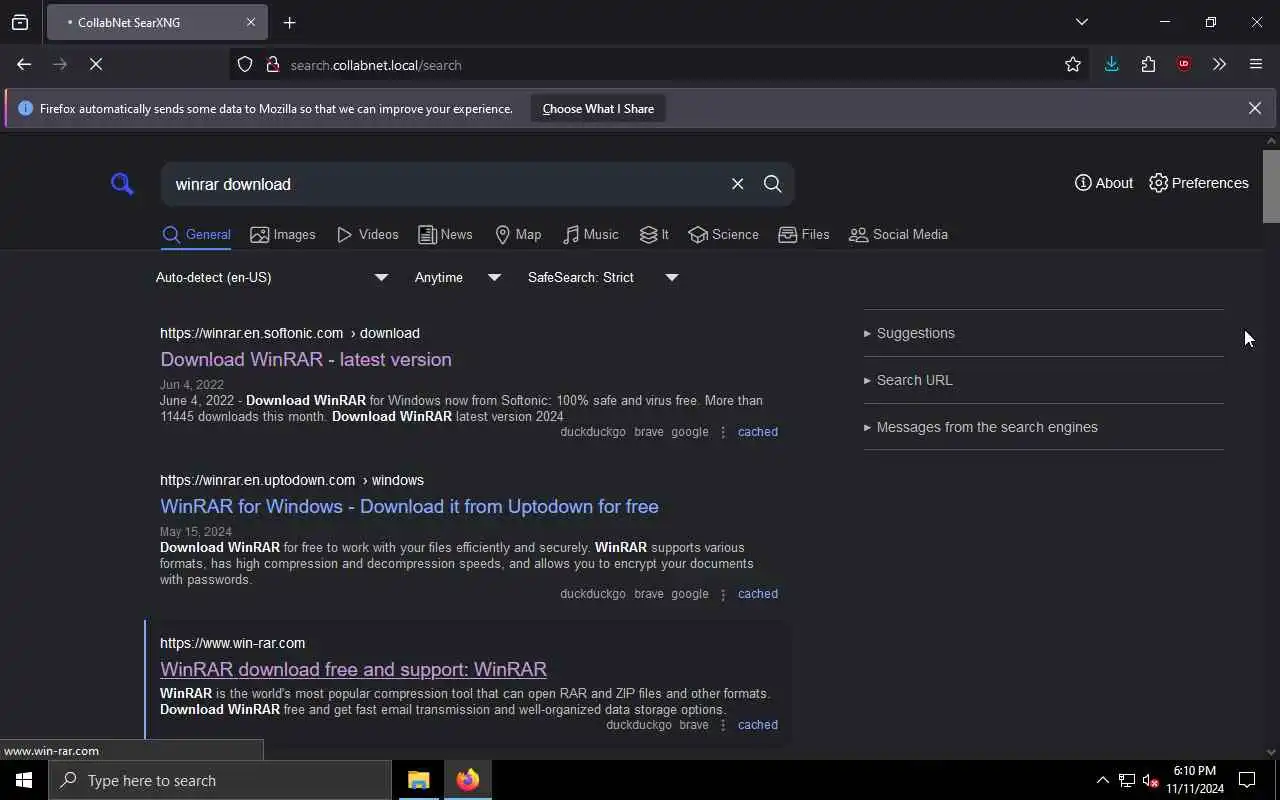The width and height of the screenshot is (1280, 800).
Task: Click the site security lock icon
Action: pyautogui.click(x=272, y=64)
